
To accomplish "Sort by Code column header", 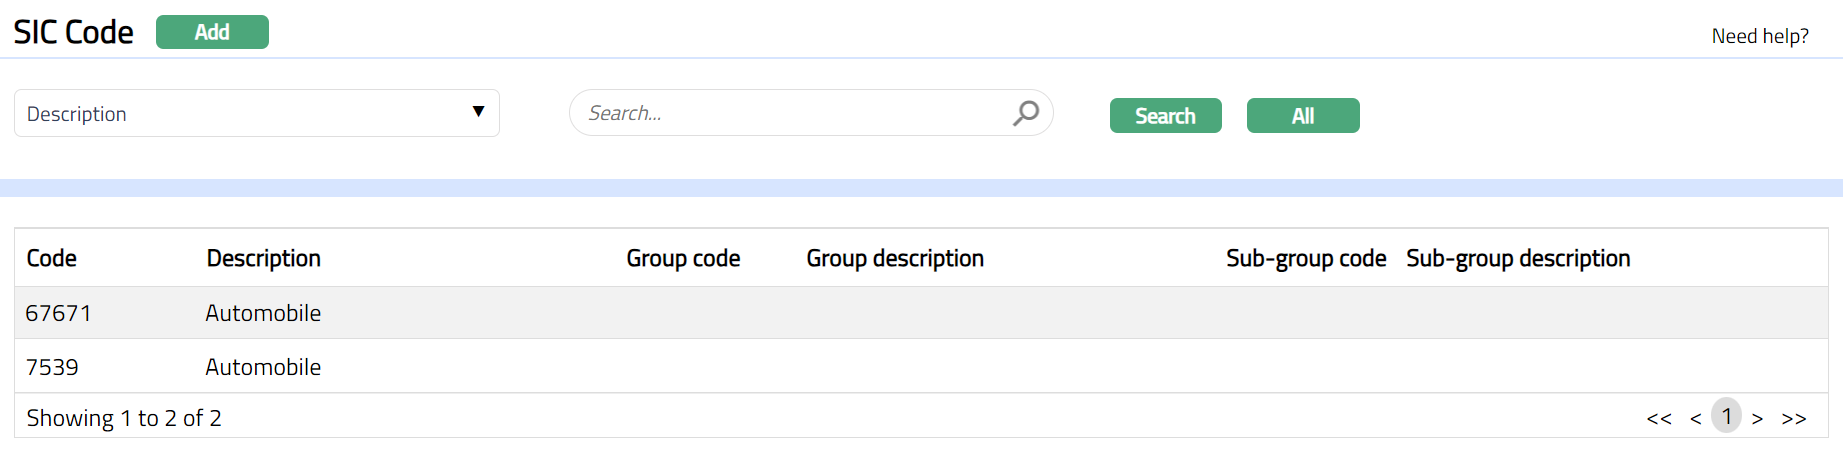I will [x=52, y=258].
